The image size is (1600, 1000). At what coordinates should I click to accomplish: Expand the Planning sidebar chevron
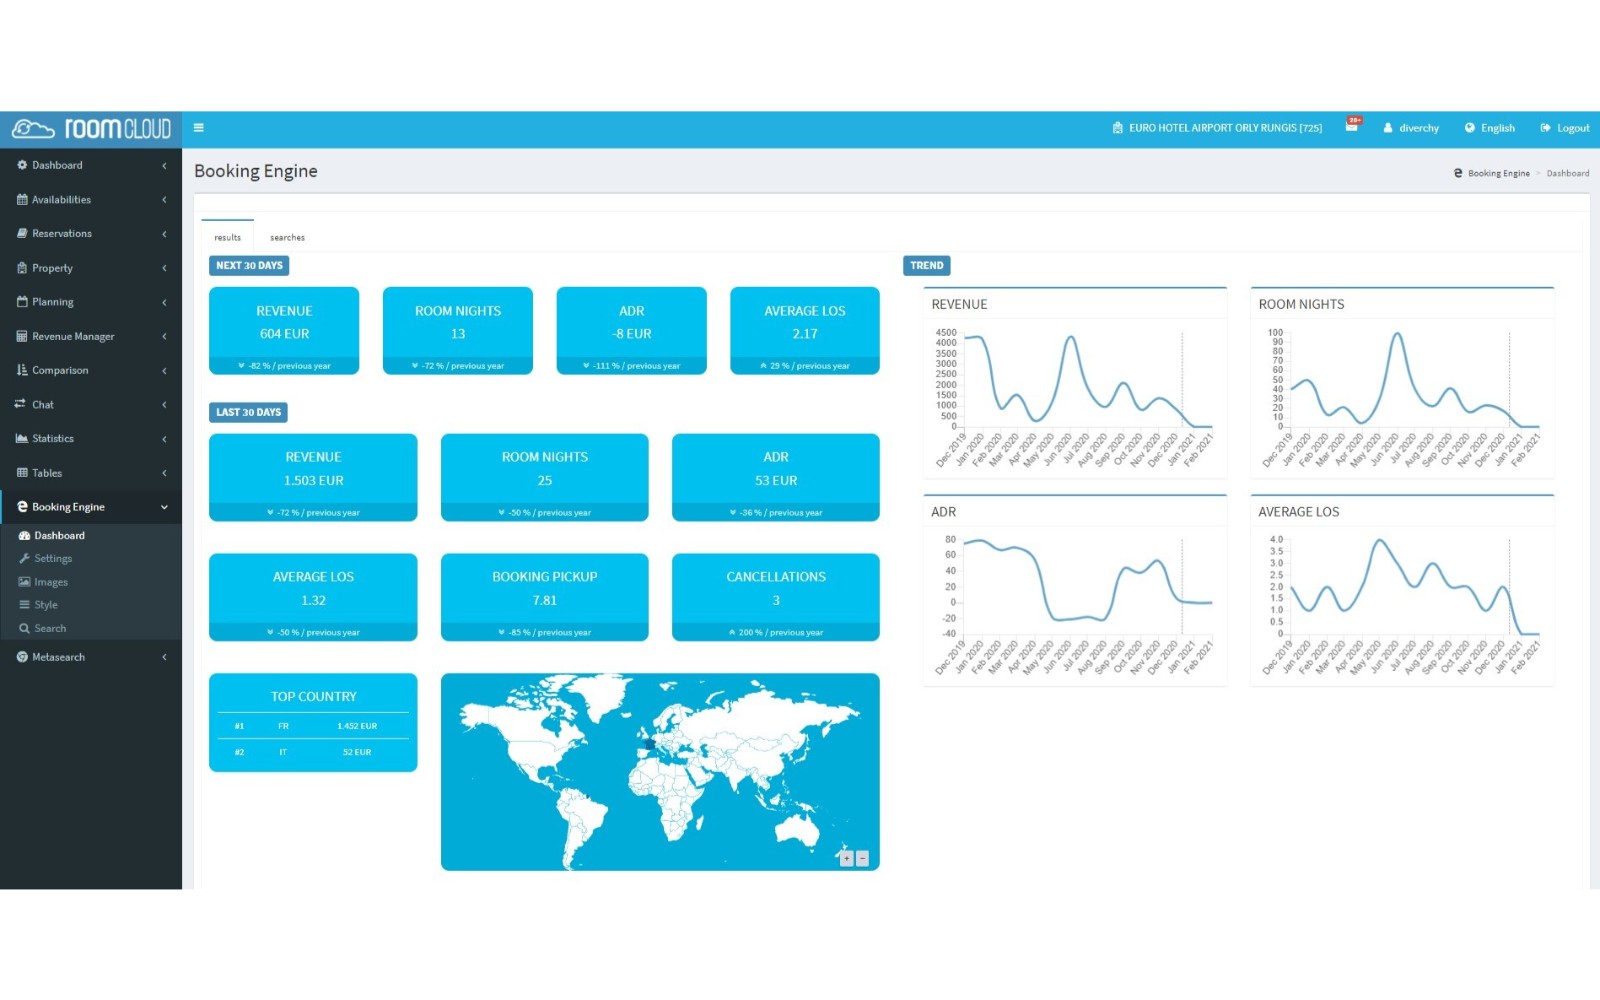pos(164,302)
